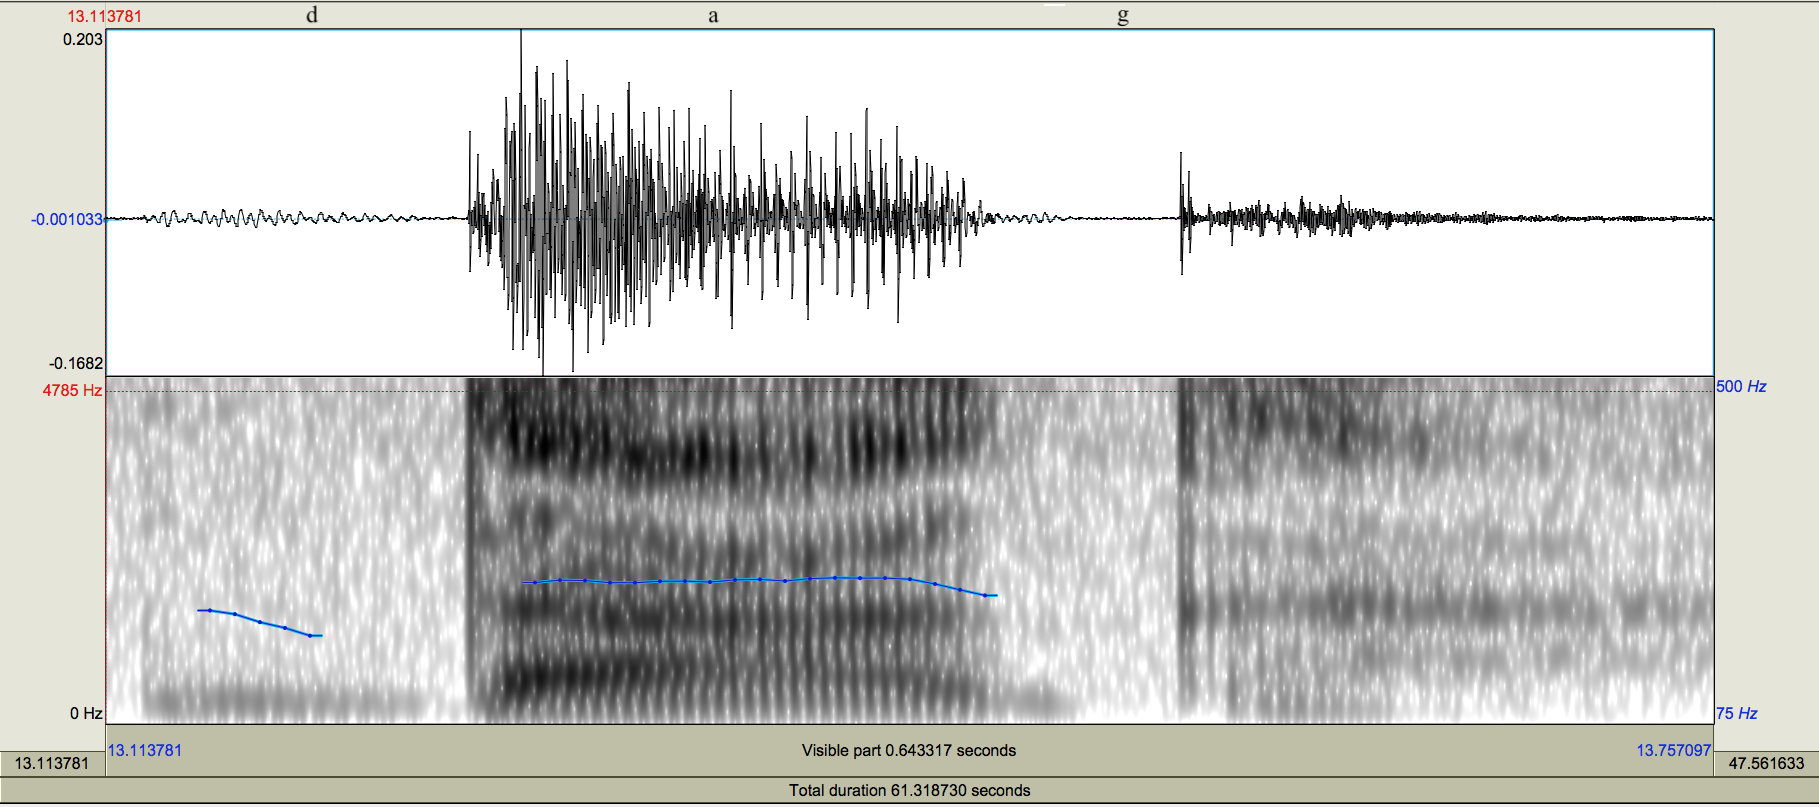This screenshot has height=807, width=1819.
Task: Click the black 13.113781 bar at bottom left corner
Action: pos(52,763)
